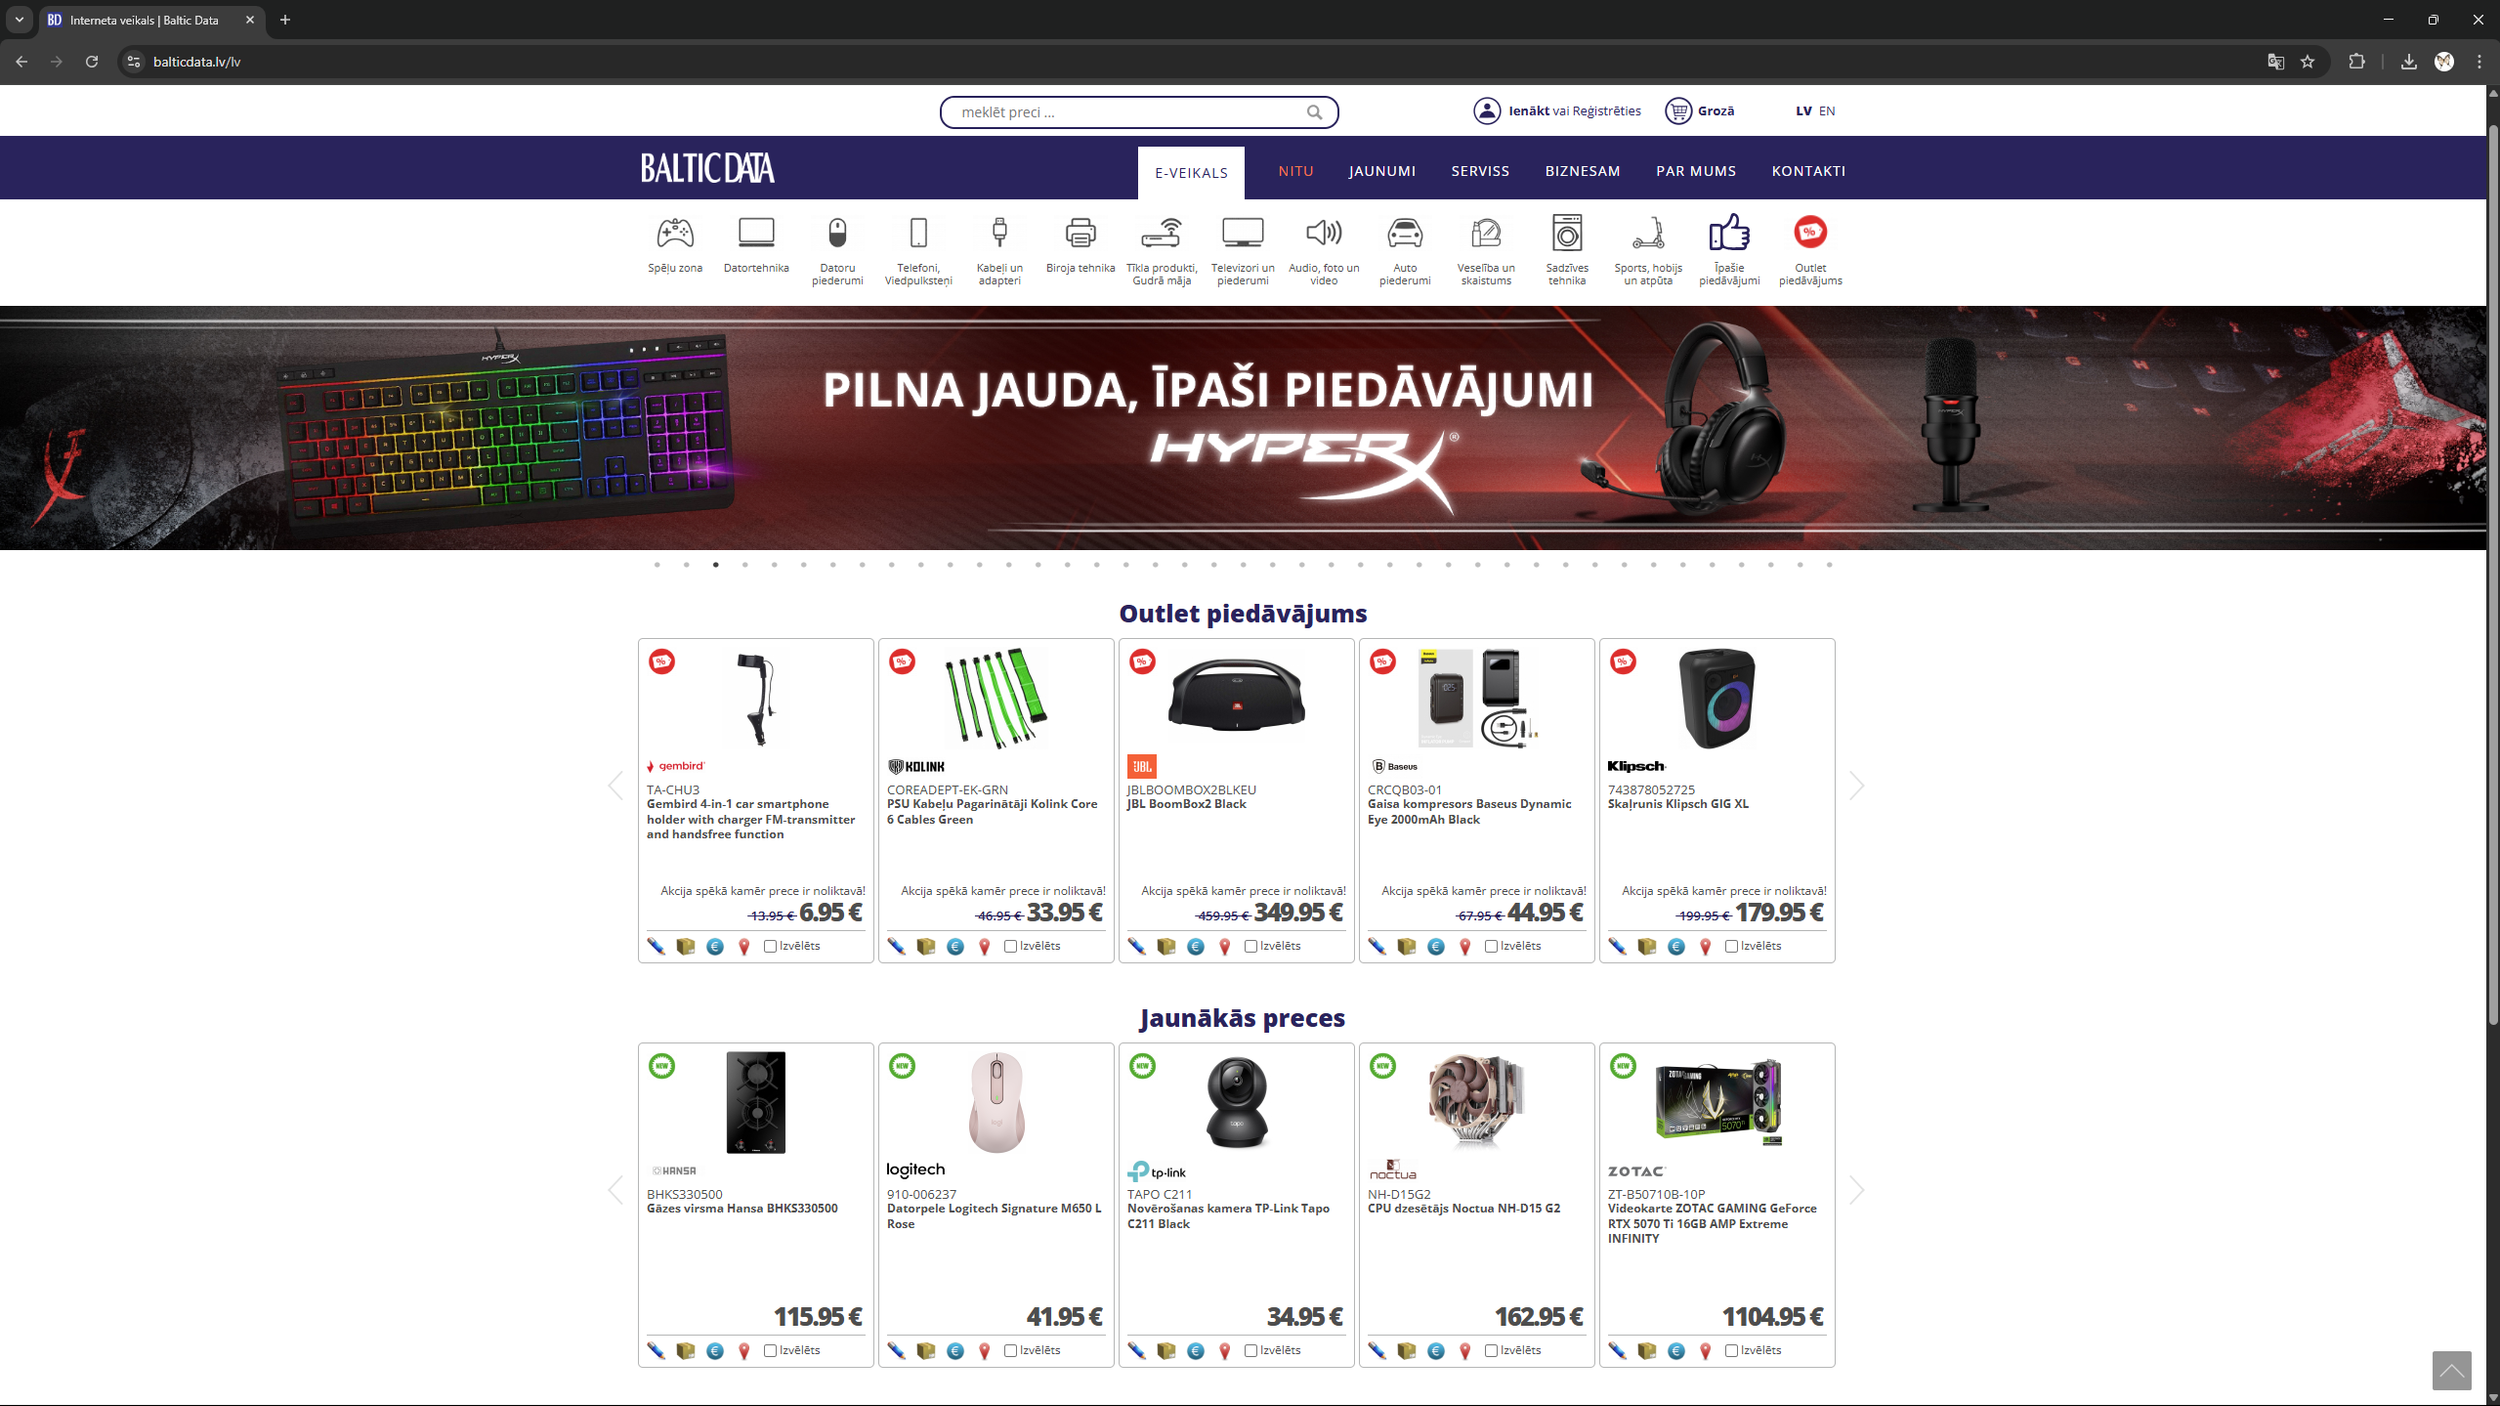
Task: Open Audio, foto un video category
Action: (x=1323, y=250)
